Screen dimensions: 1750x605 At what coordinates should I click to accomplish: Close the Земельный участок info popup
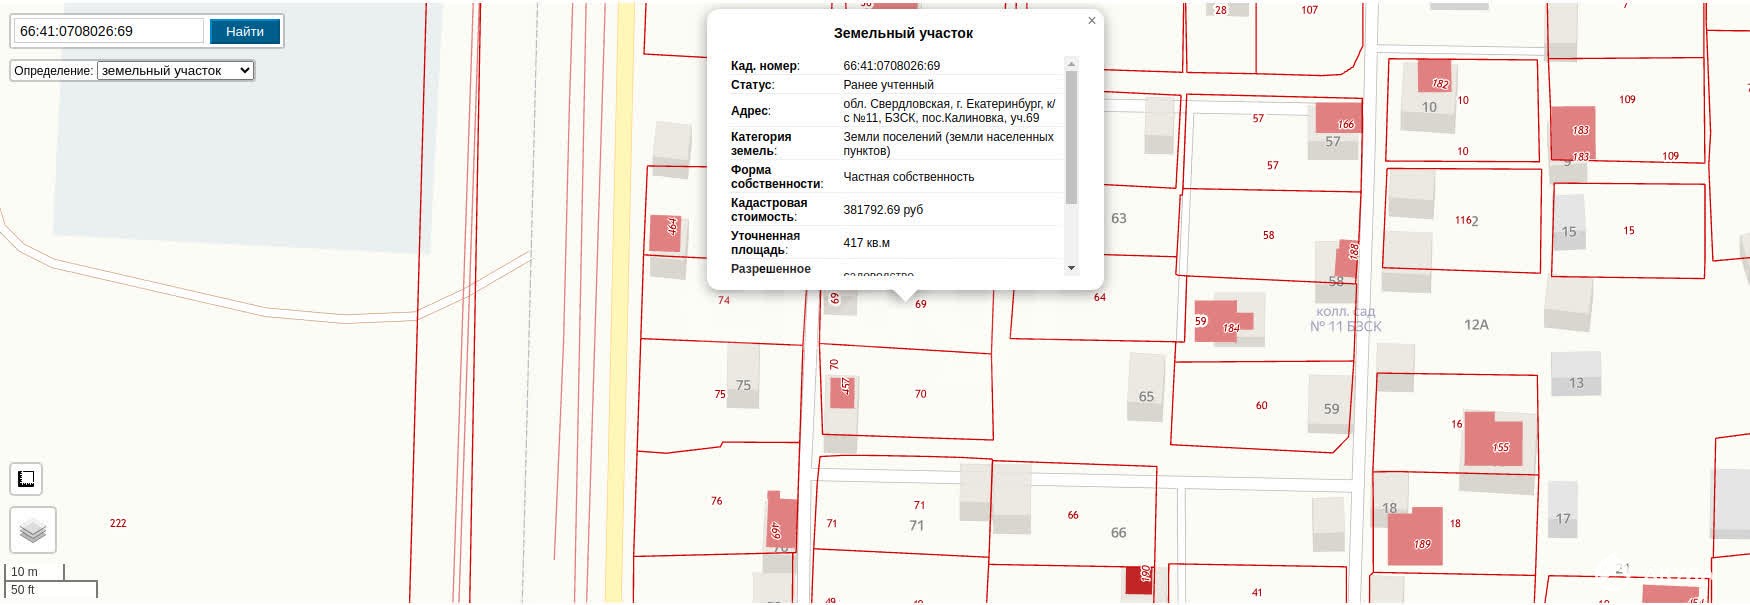[1091, 21]
